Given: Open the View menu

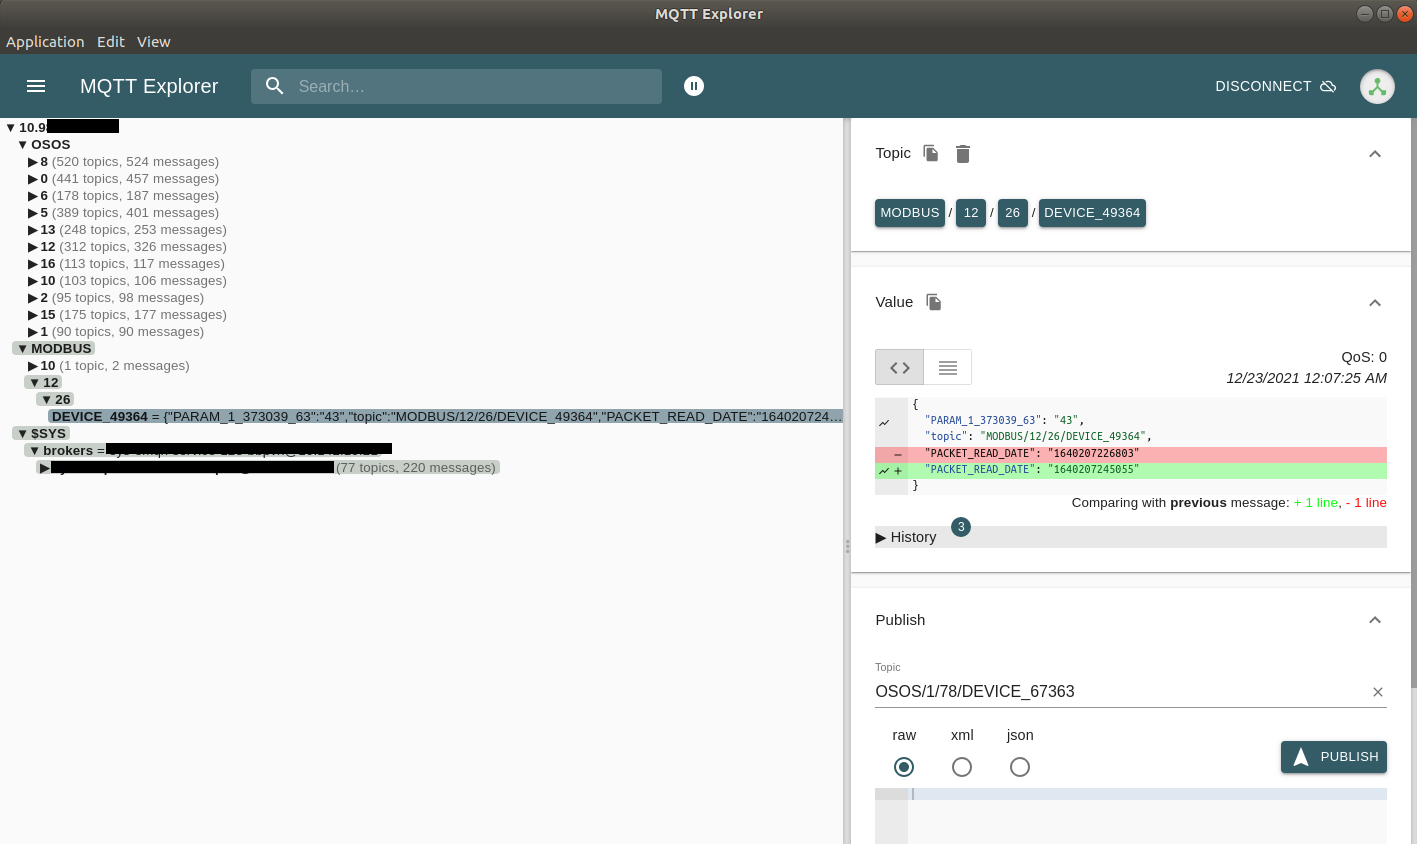Looking at the screenshot, I should 153,42.
